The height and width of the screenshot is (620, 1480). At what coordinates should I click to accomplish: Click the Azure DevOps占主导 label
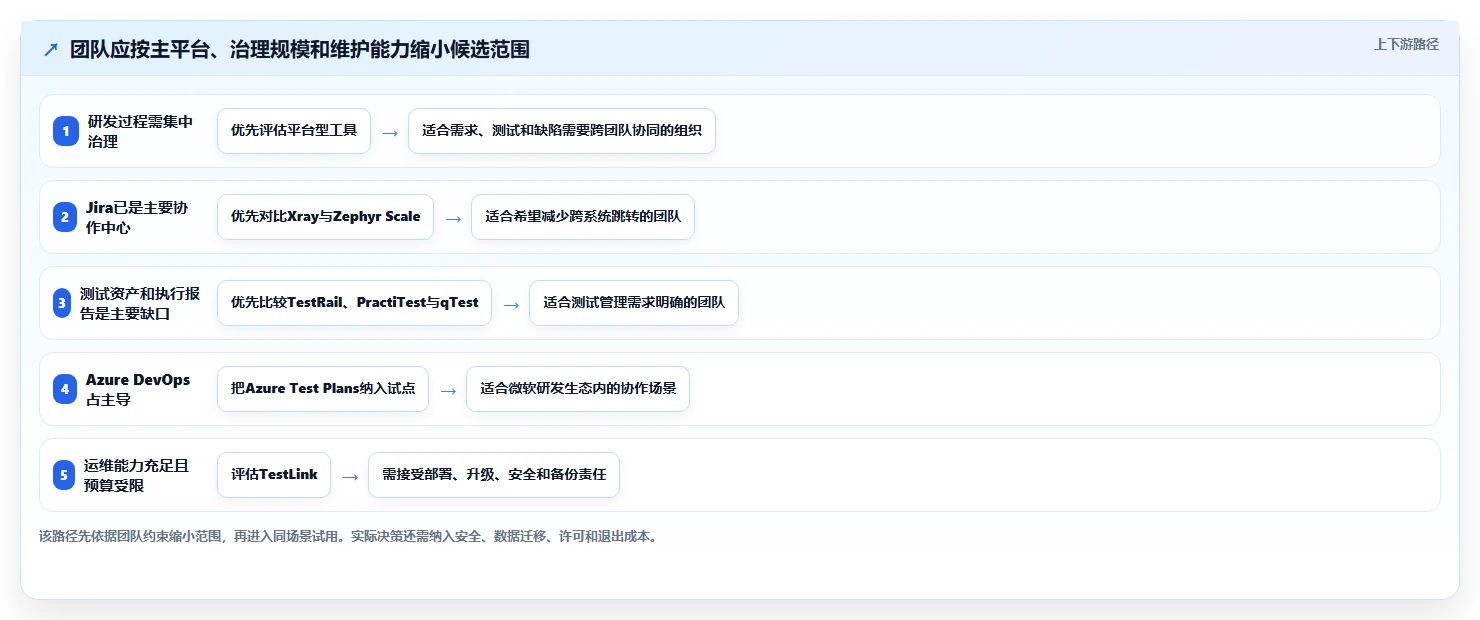tap(138, 389)
